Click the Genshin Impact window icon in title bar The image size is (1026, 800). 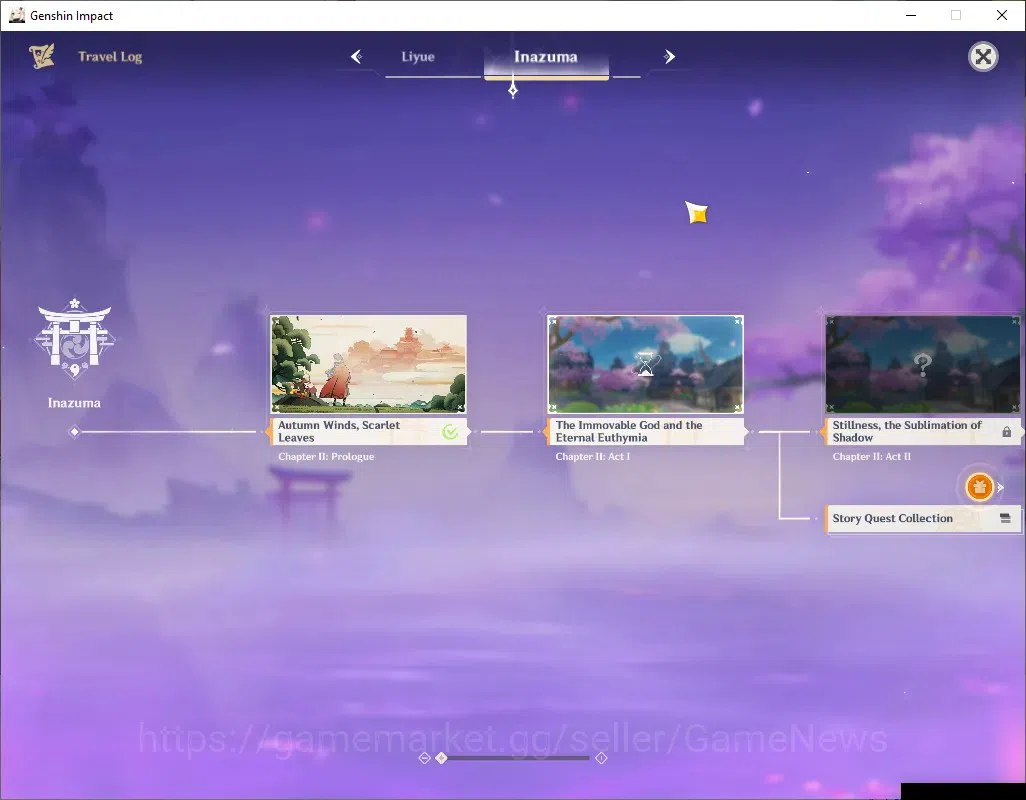pyautogui.click(x=16, y=15)
